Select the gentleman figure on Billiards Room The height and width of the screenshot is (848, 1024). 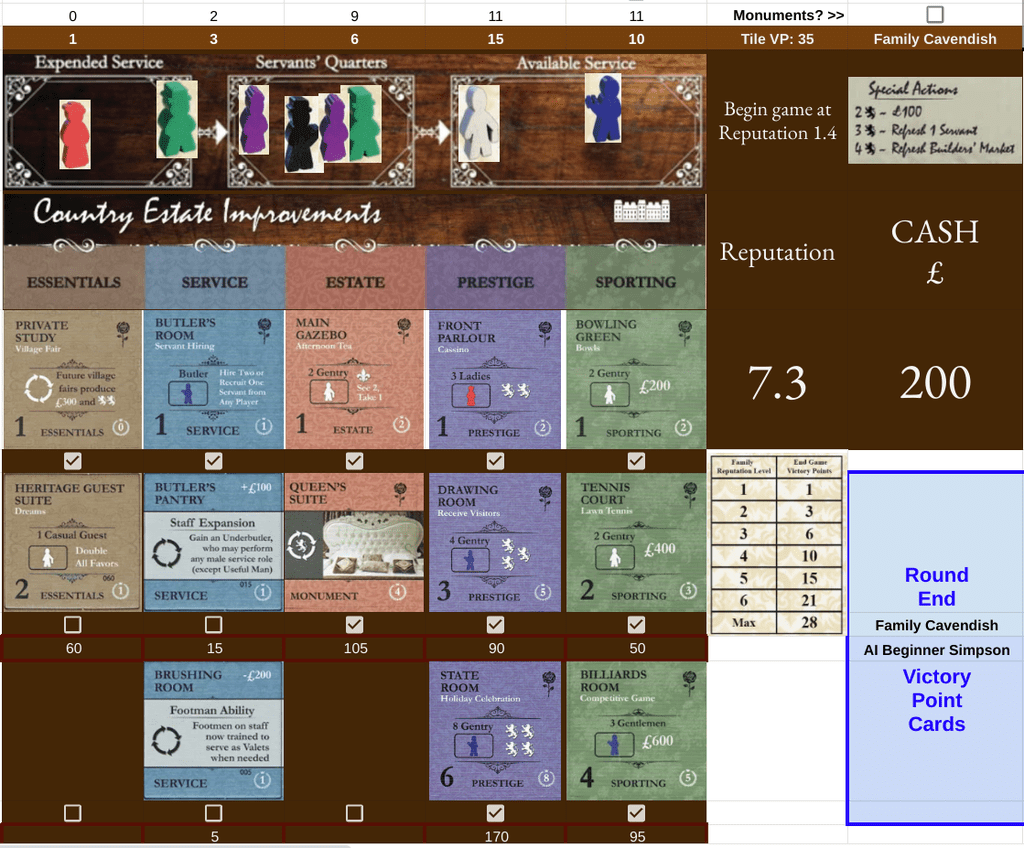tap(614, 744)
